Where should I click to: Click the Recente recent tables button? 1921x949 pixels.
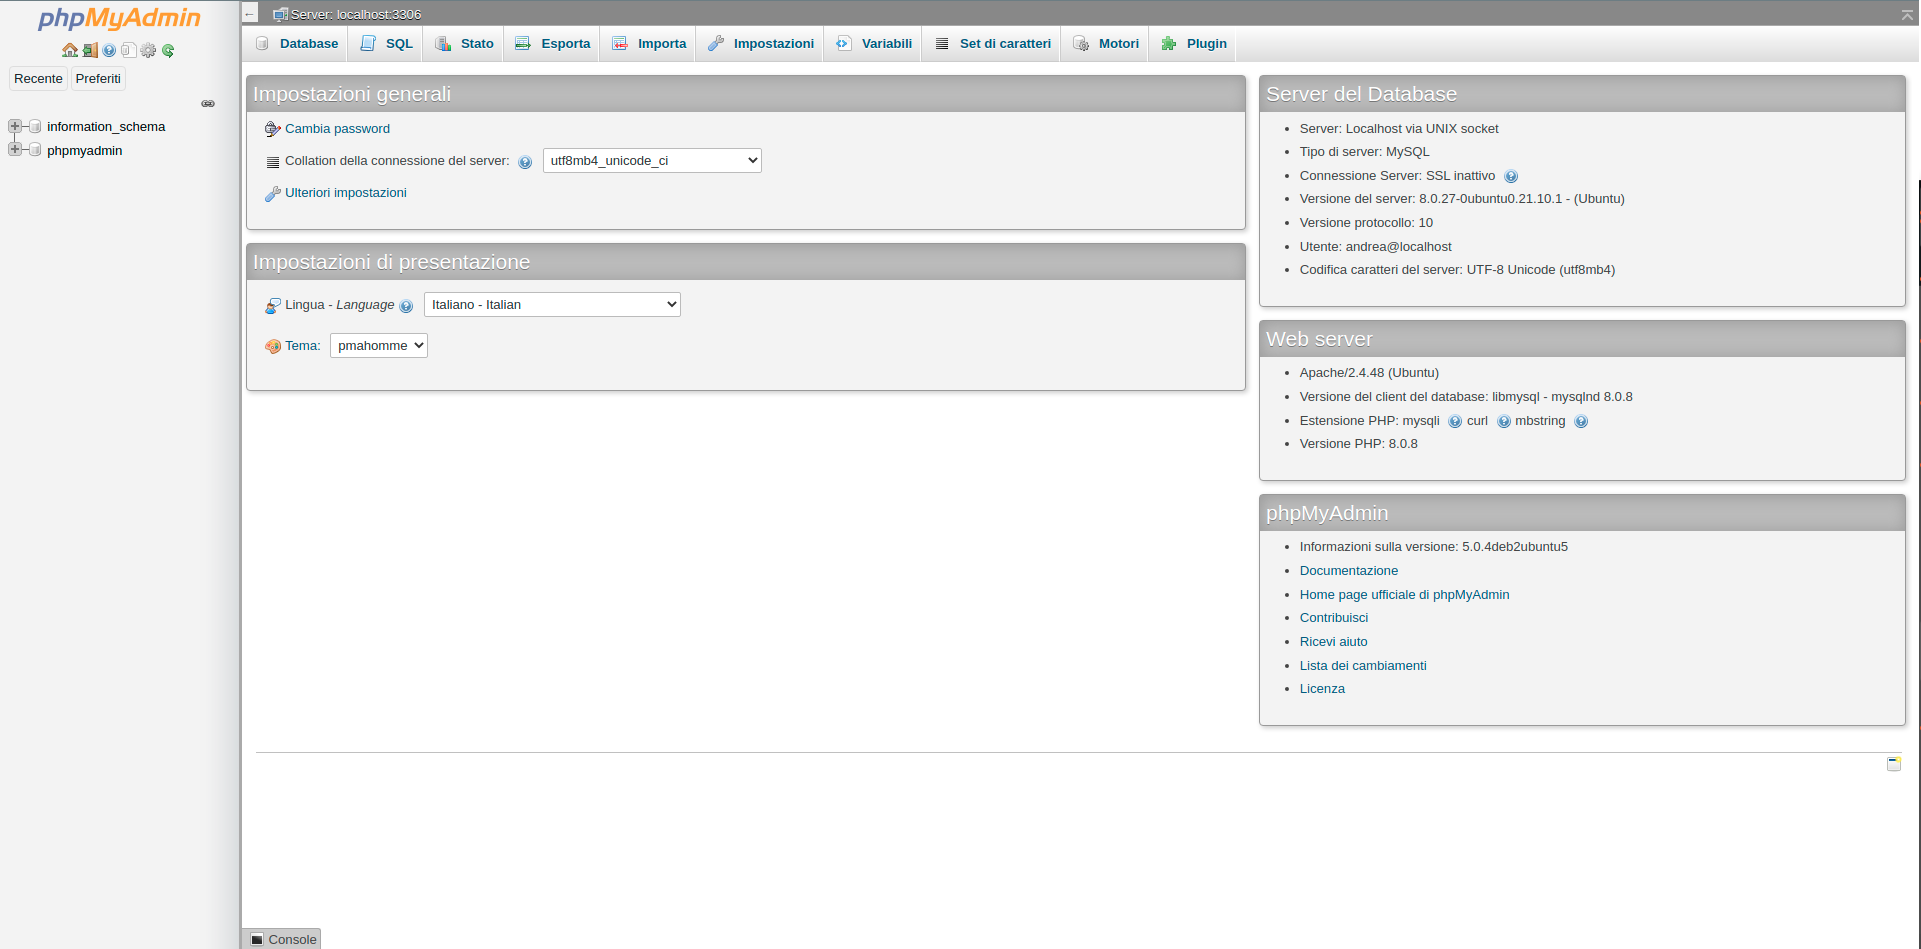pos(38,78)
